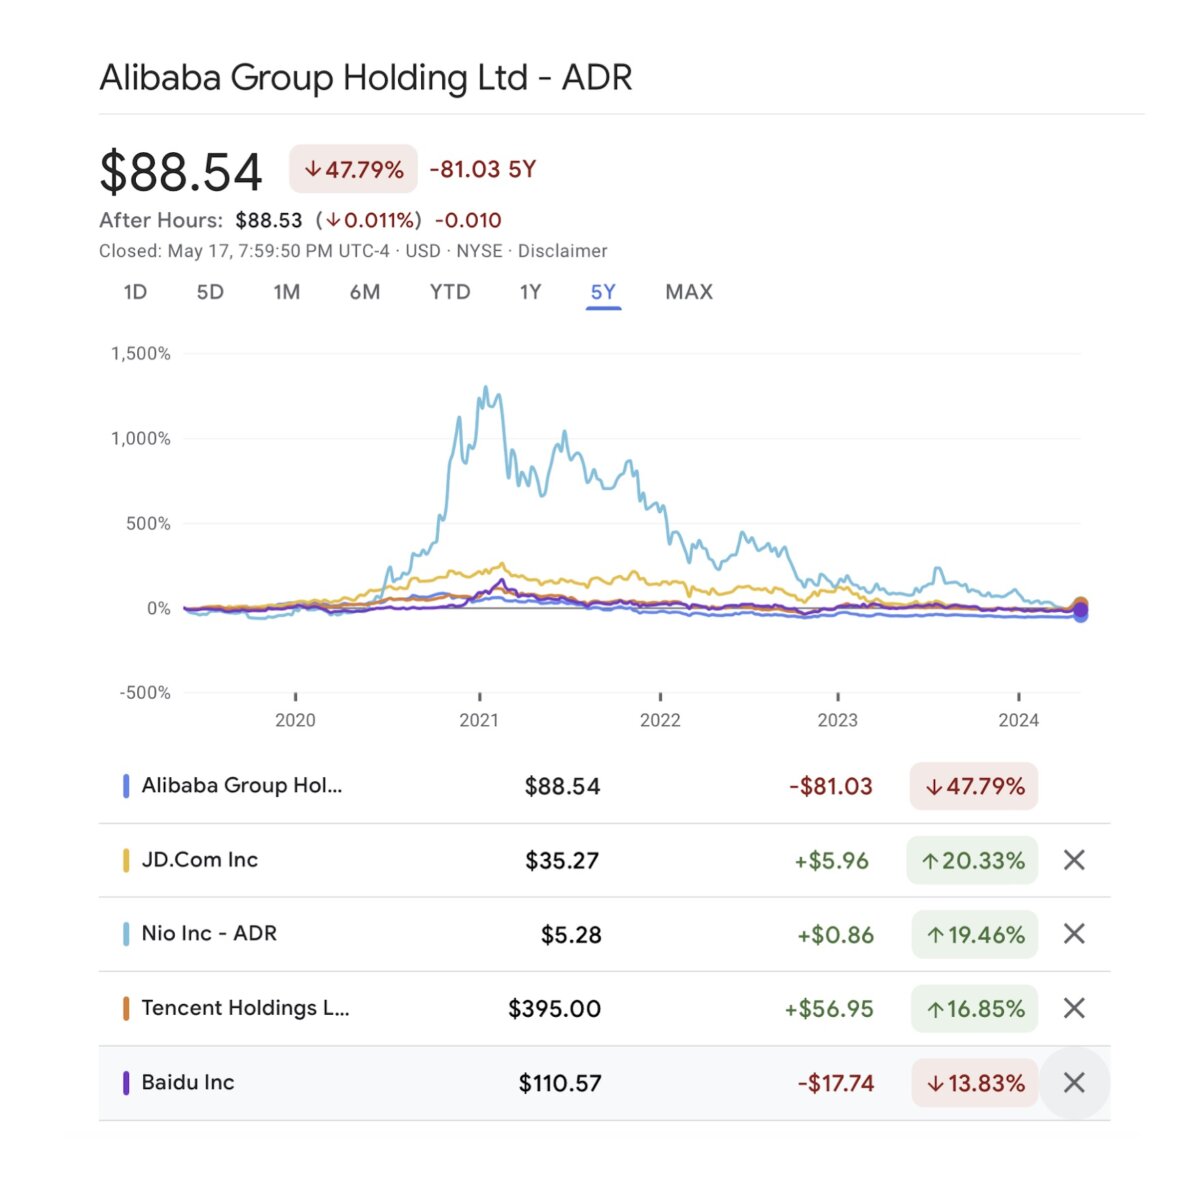Remove Nio Inc - ADR comparison
Screen dimensions: 1200x1197
pos(1074,934)
